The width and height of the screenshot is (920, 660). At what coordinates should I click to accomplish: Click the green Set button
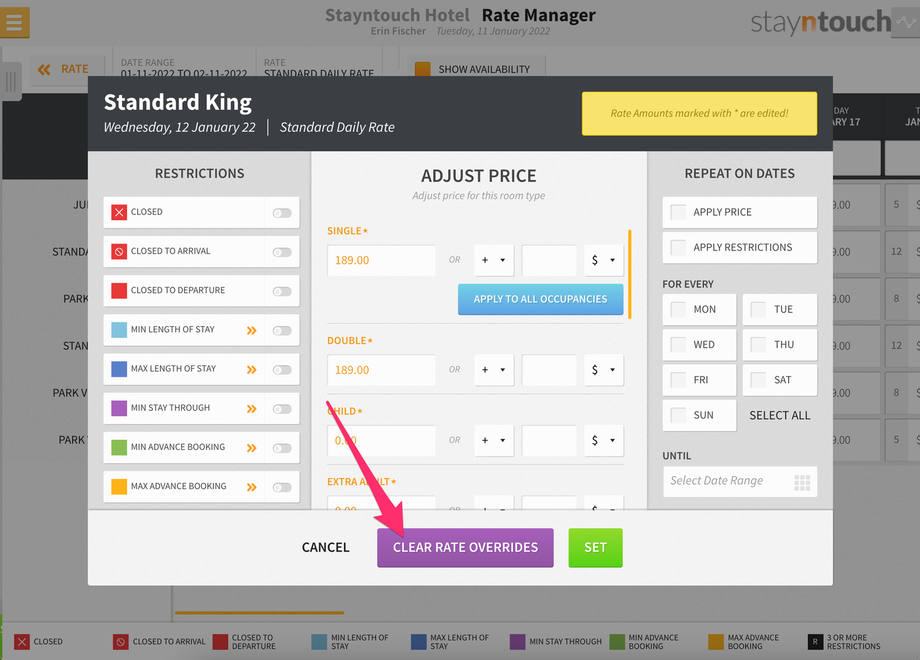tap(596, 548)
